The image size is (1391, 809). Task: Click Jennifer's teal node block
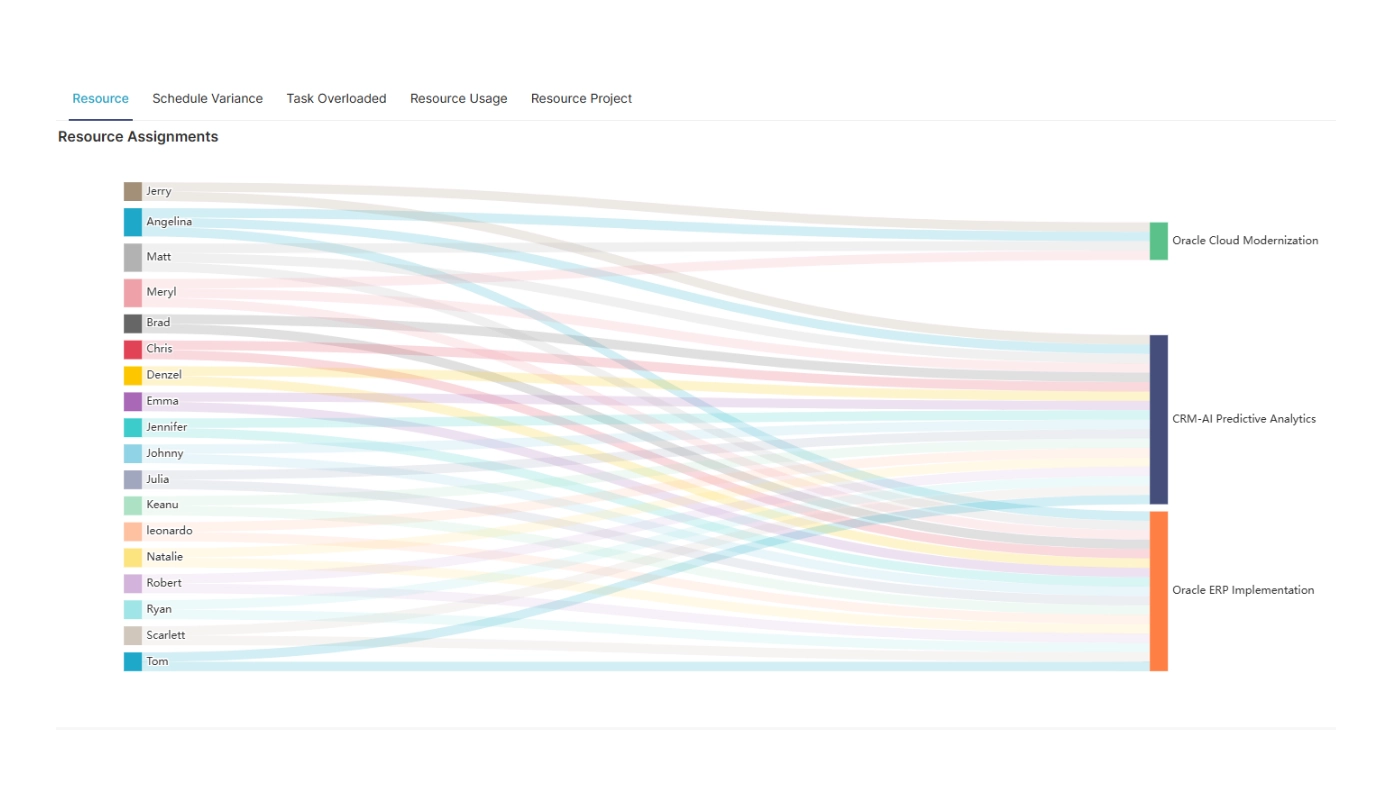pyautogui.click(x=133, y=427)
